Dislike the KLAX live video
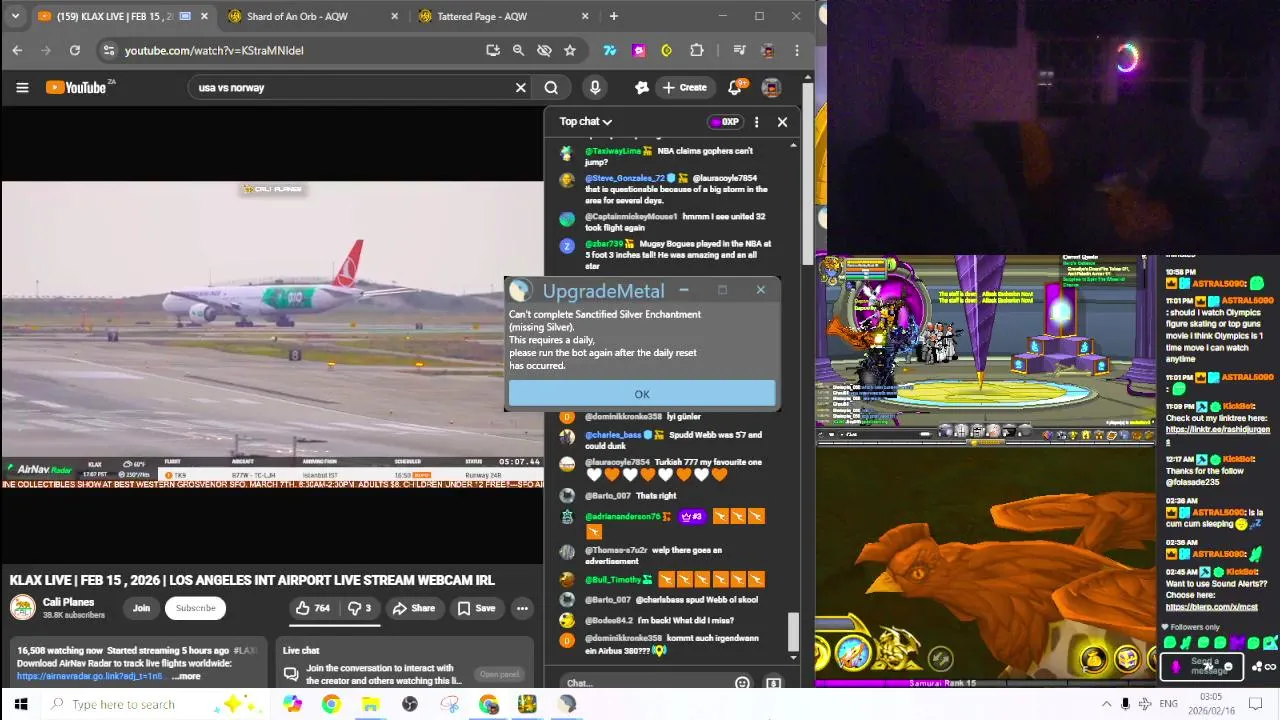 pos(359,608)
